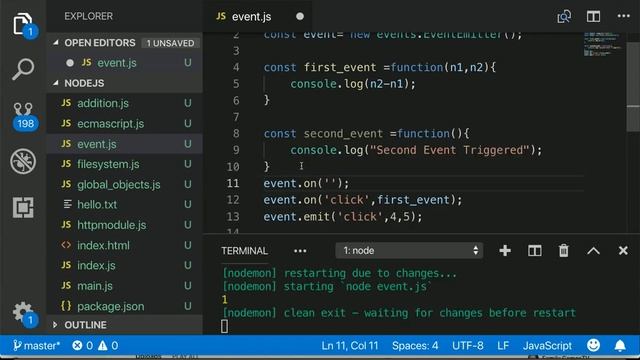
Task: Click 'Ln 11, Col 11' in status bar
Action: (350, 346)
